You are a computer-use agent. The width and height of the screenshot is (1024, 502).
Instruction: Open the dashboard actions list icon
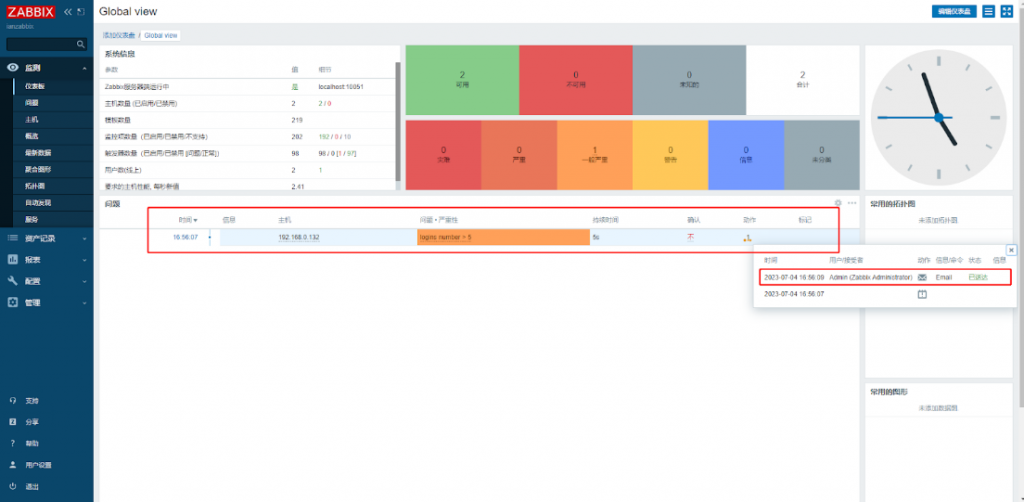(x=989, y=11)
